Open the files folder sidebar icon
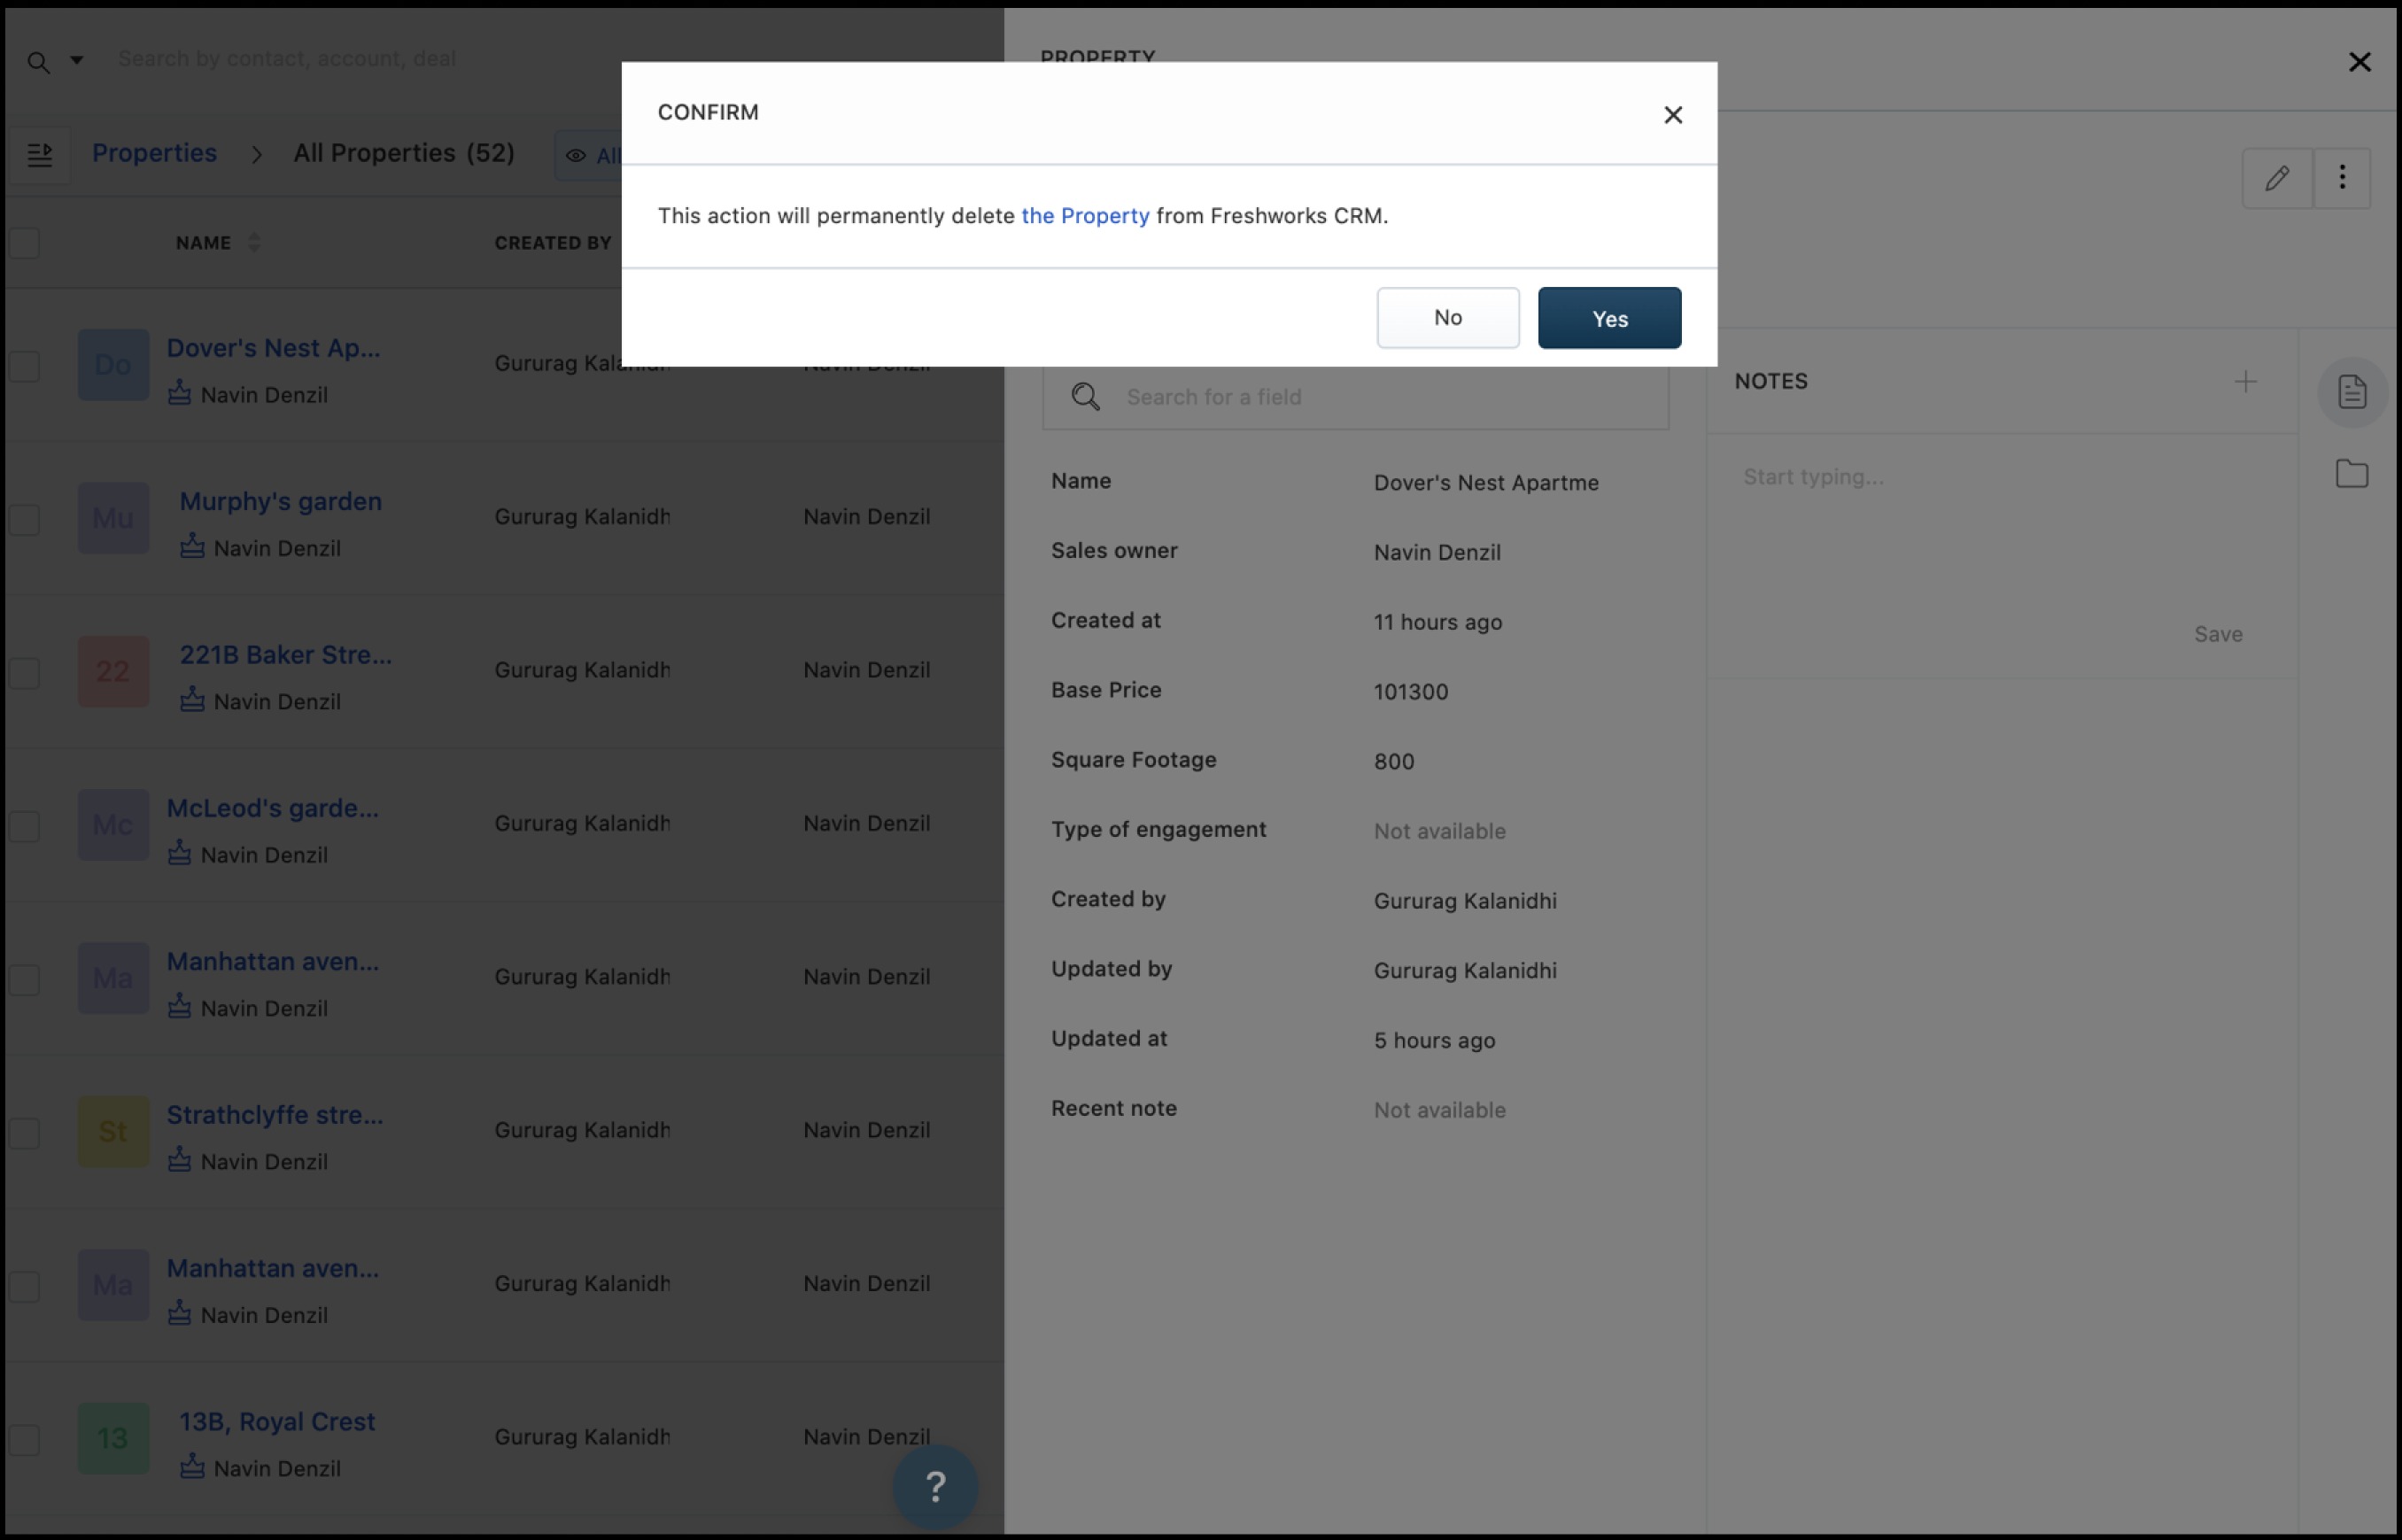The image size is (2402, 1540). point(2352,473)
